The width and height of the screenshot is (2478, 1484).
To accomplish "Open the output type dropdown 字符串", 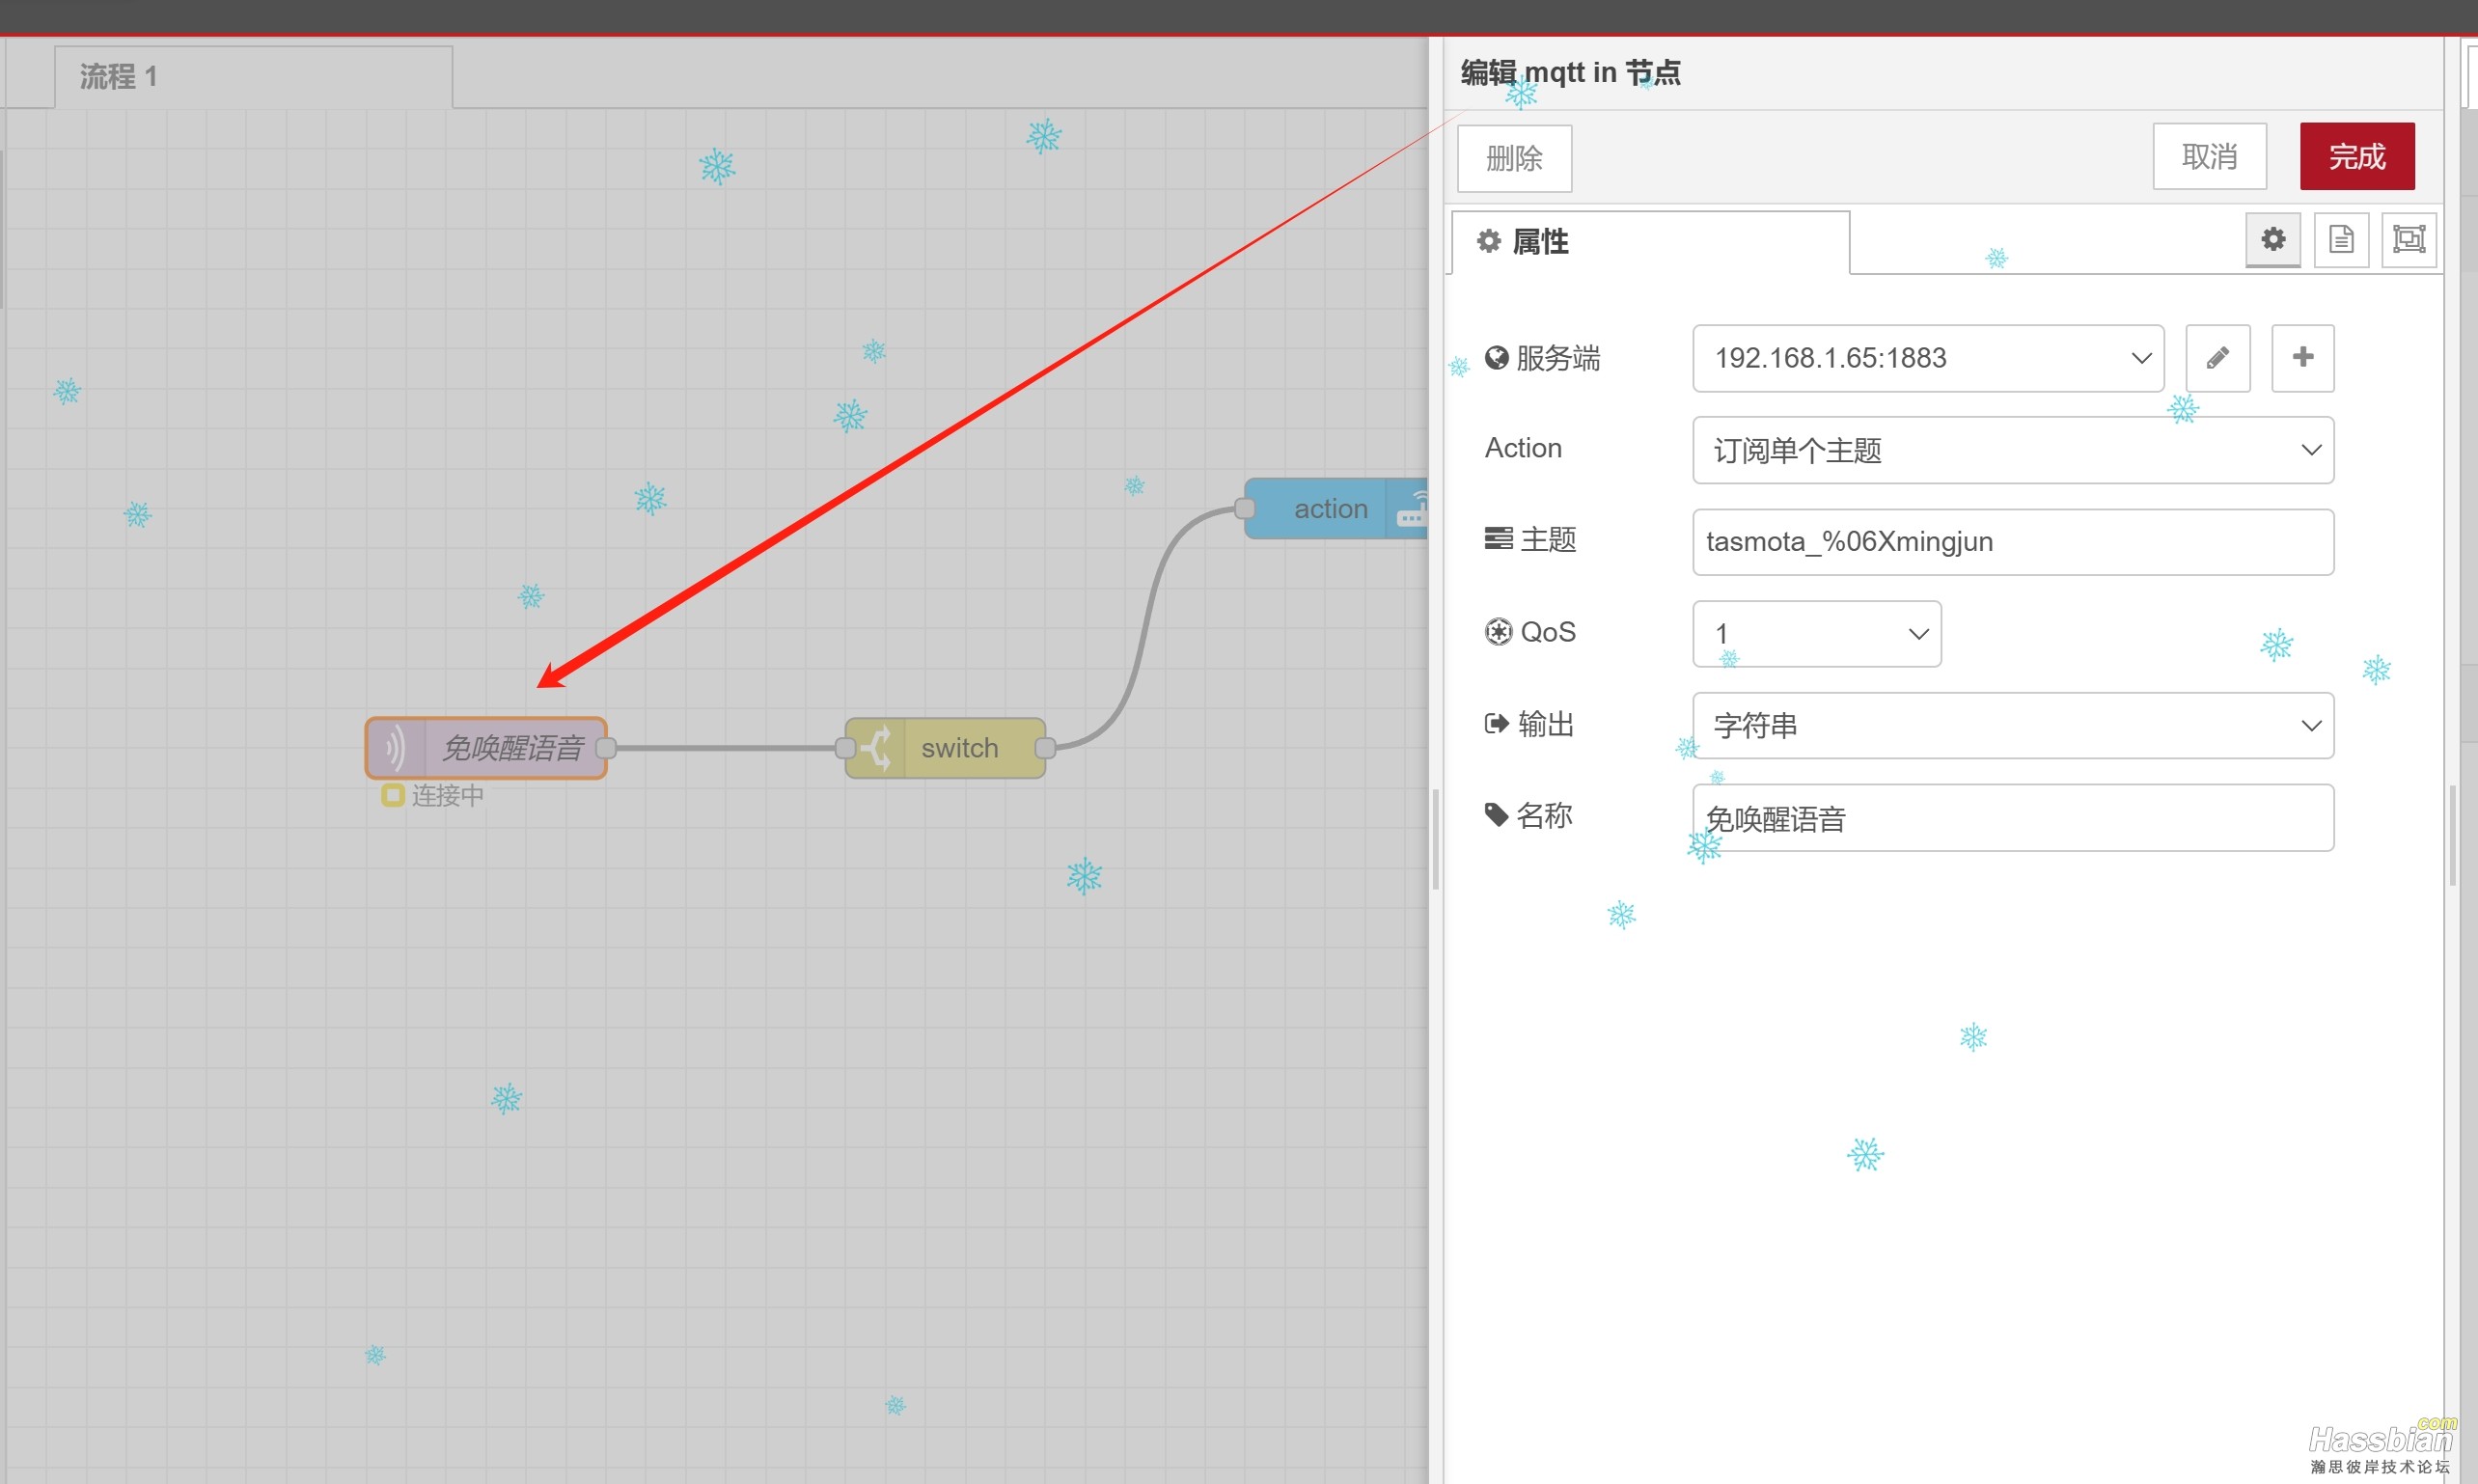I will pos(2012,725).
